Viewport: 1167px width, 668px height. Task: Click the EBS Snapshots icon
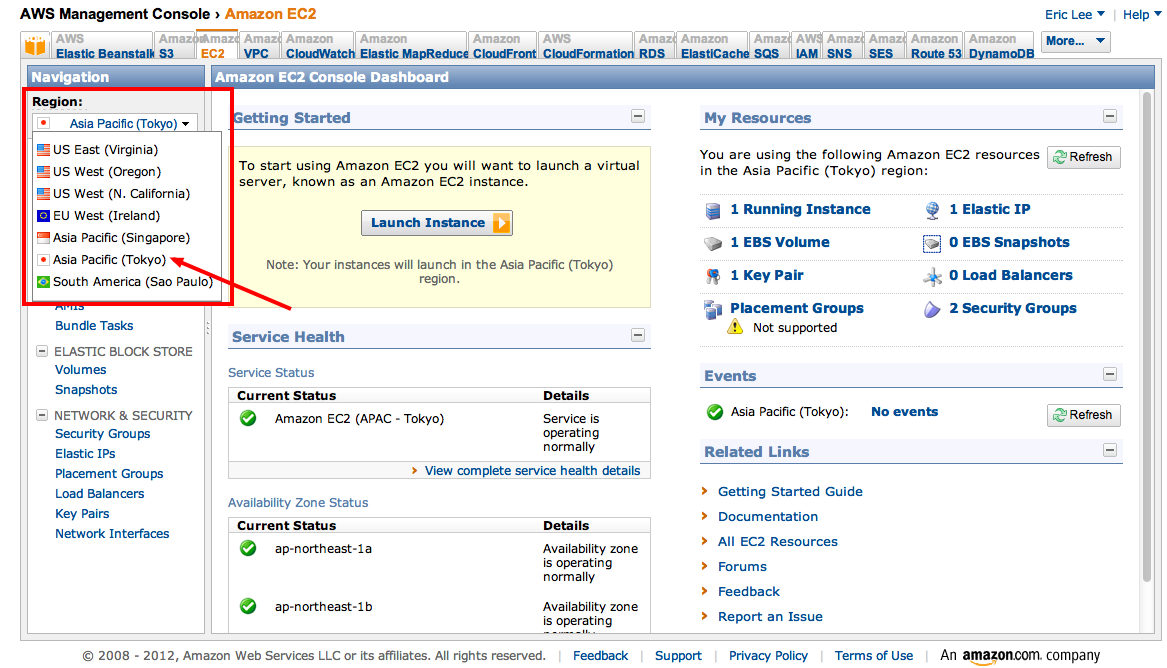tap(932, 243)
